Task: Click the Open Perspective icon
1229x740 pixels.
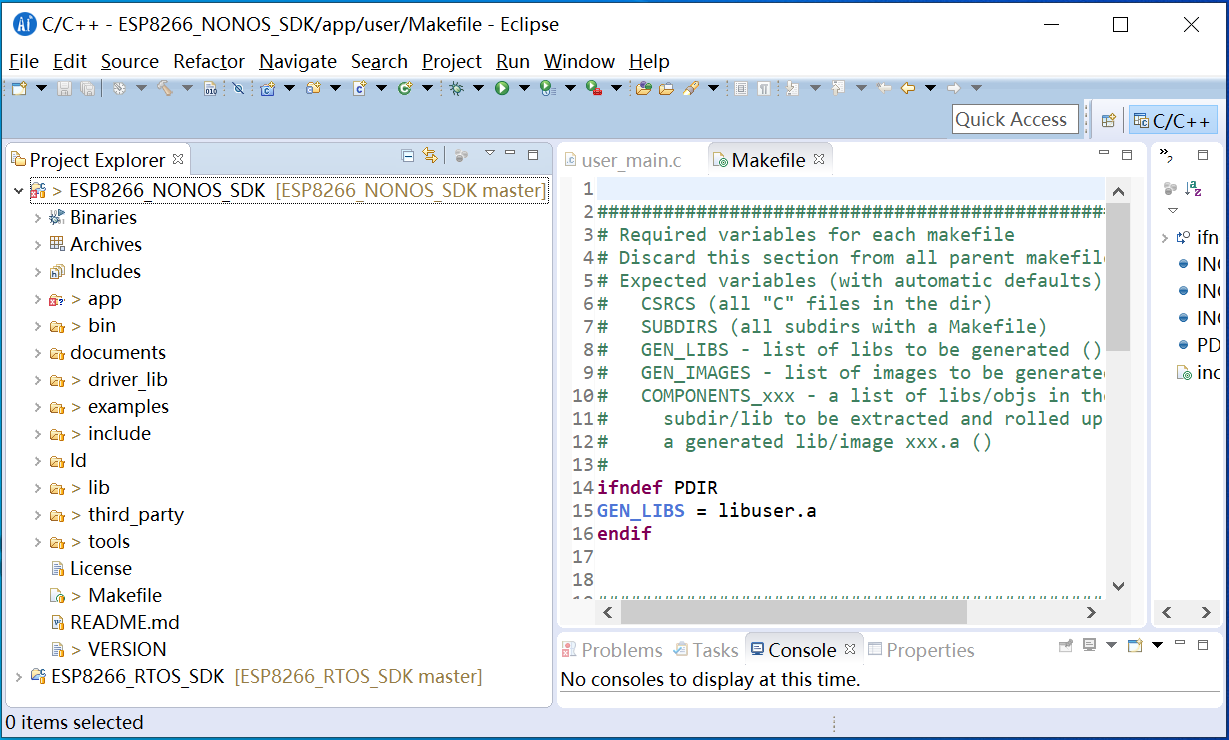Action: (1108, 120)
